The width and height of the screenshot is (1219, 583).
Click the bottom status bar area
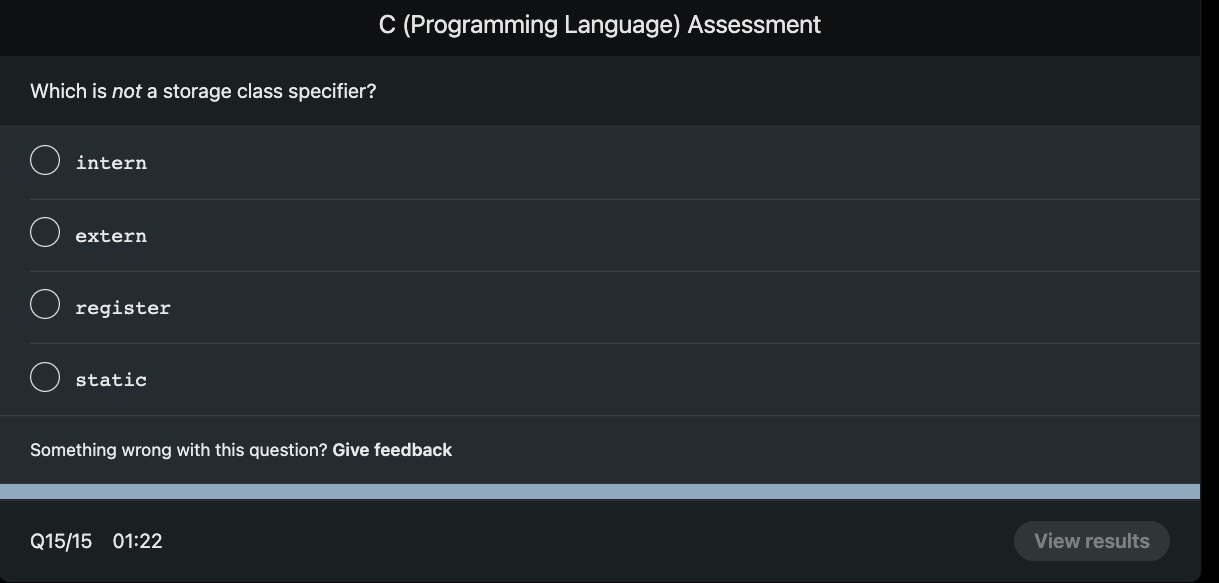click(x=600, y=540)
